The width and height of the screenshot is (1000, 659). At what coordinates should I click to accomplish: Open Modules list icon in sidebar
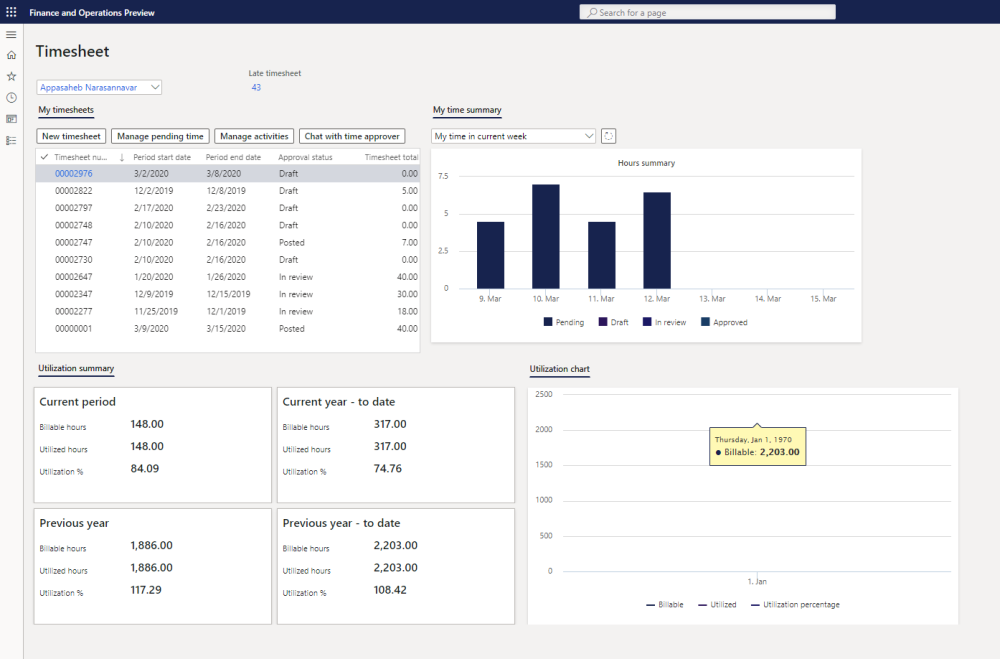click(11, 140)
